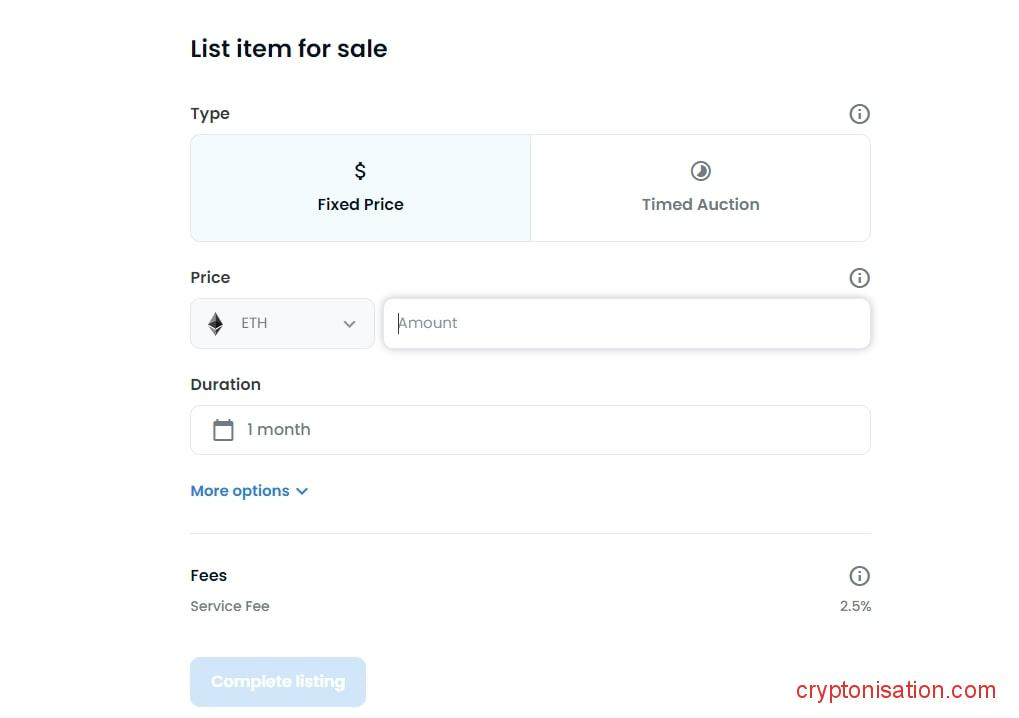Expand More options
Viewport: 1019px width, 718px height.
(240, 491)
